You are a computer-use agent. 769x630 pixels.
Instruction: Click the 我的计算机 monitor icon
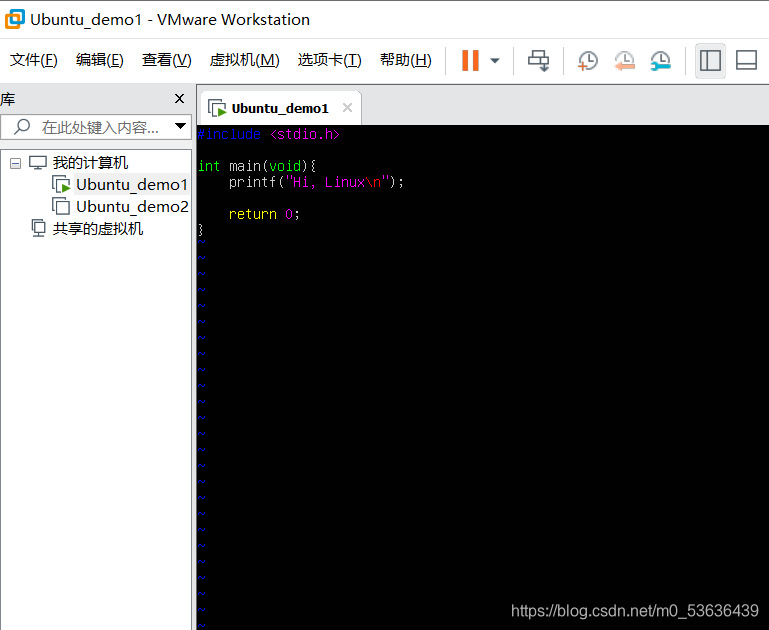pyautogui.click(x=38, y=162)
